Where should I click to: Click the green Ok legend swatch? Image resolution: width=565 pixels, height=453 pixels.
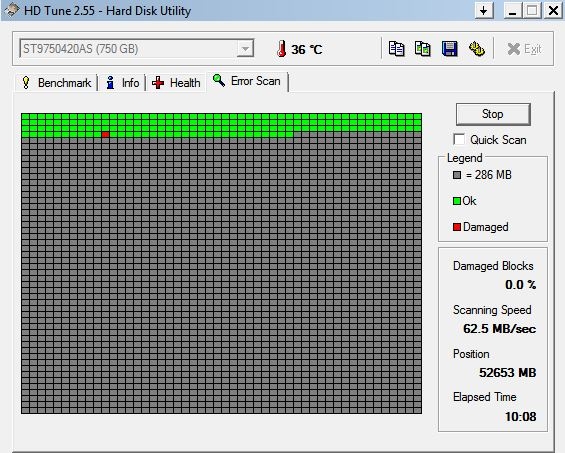pos(457,201)
